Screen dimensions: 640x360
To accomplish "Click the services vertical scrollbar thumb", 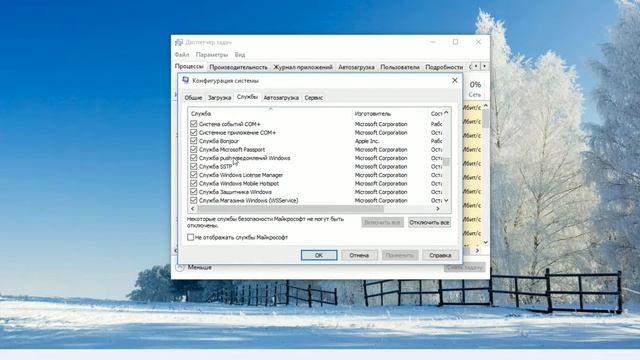I will [446, 162].
